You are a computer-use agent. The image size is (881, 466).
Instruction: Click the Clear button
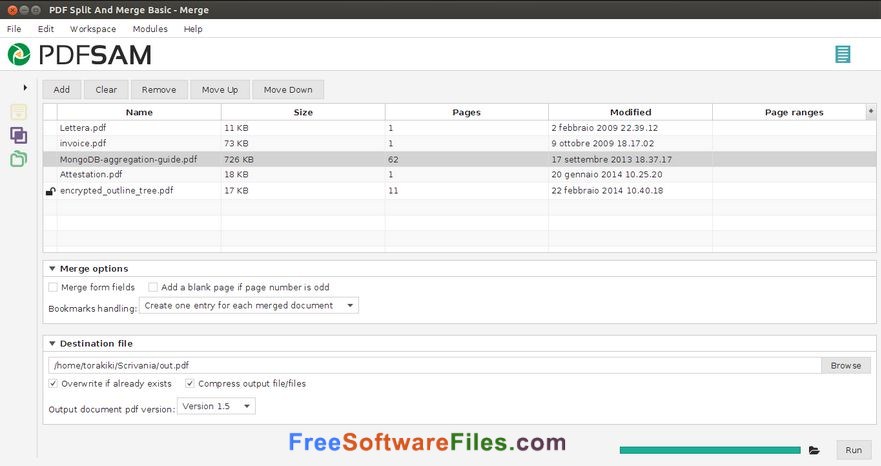106,89
